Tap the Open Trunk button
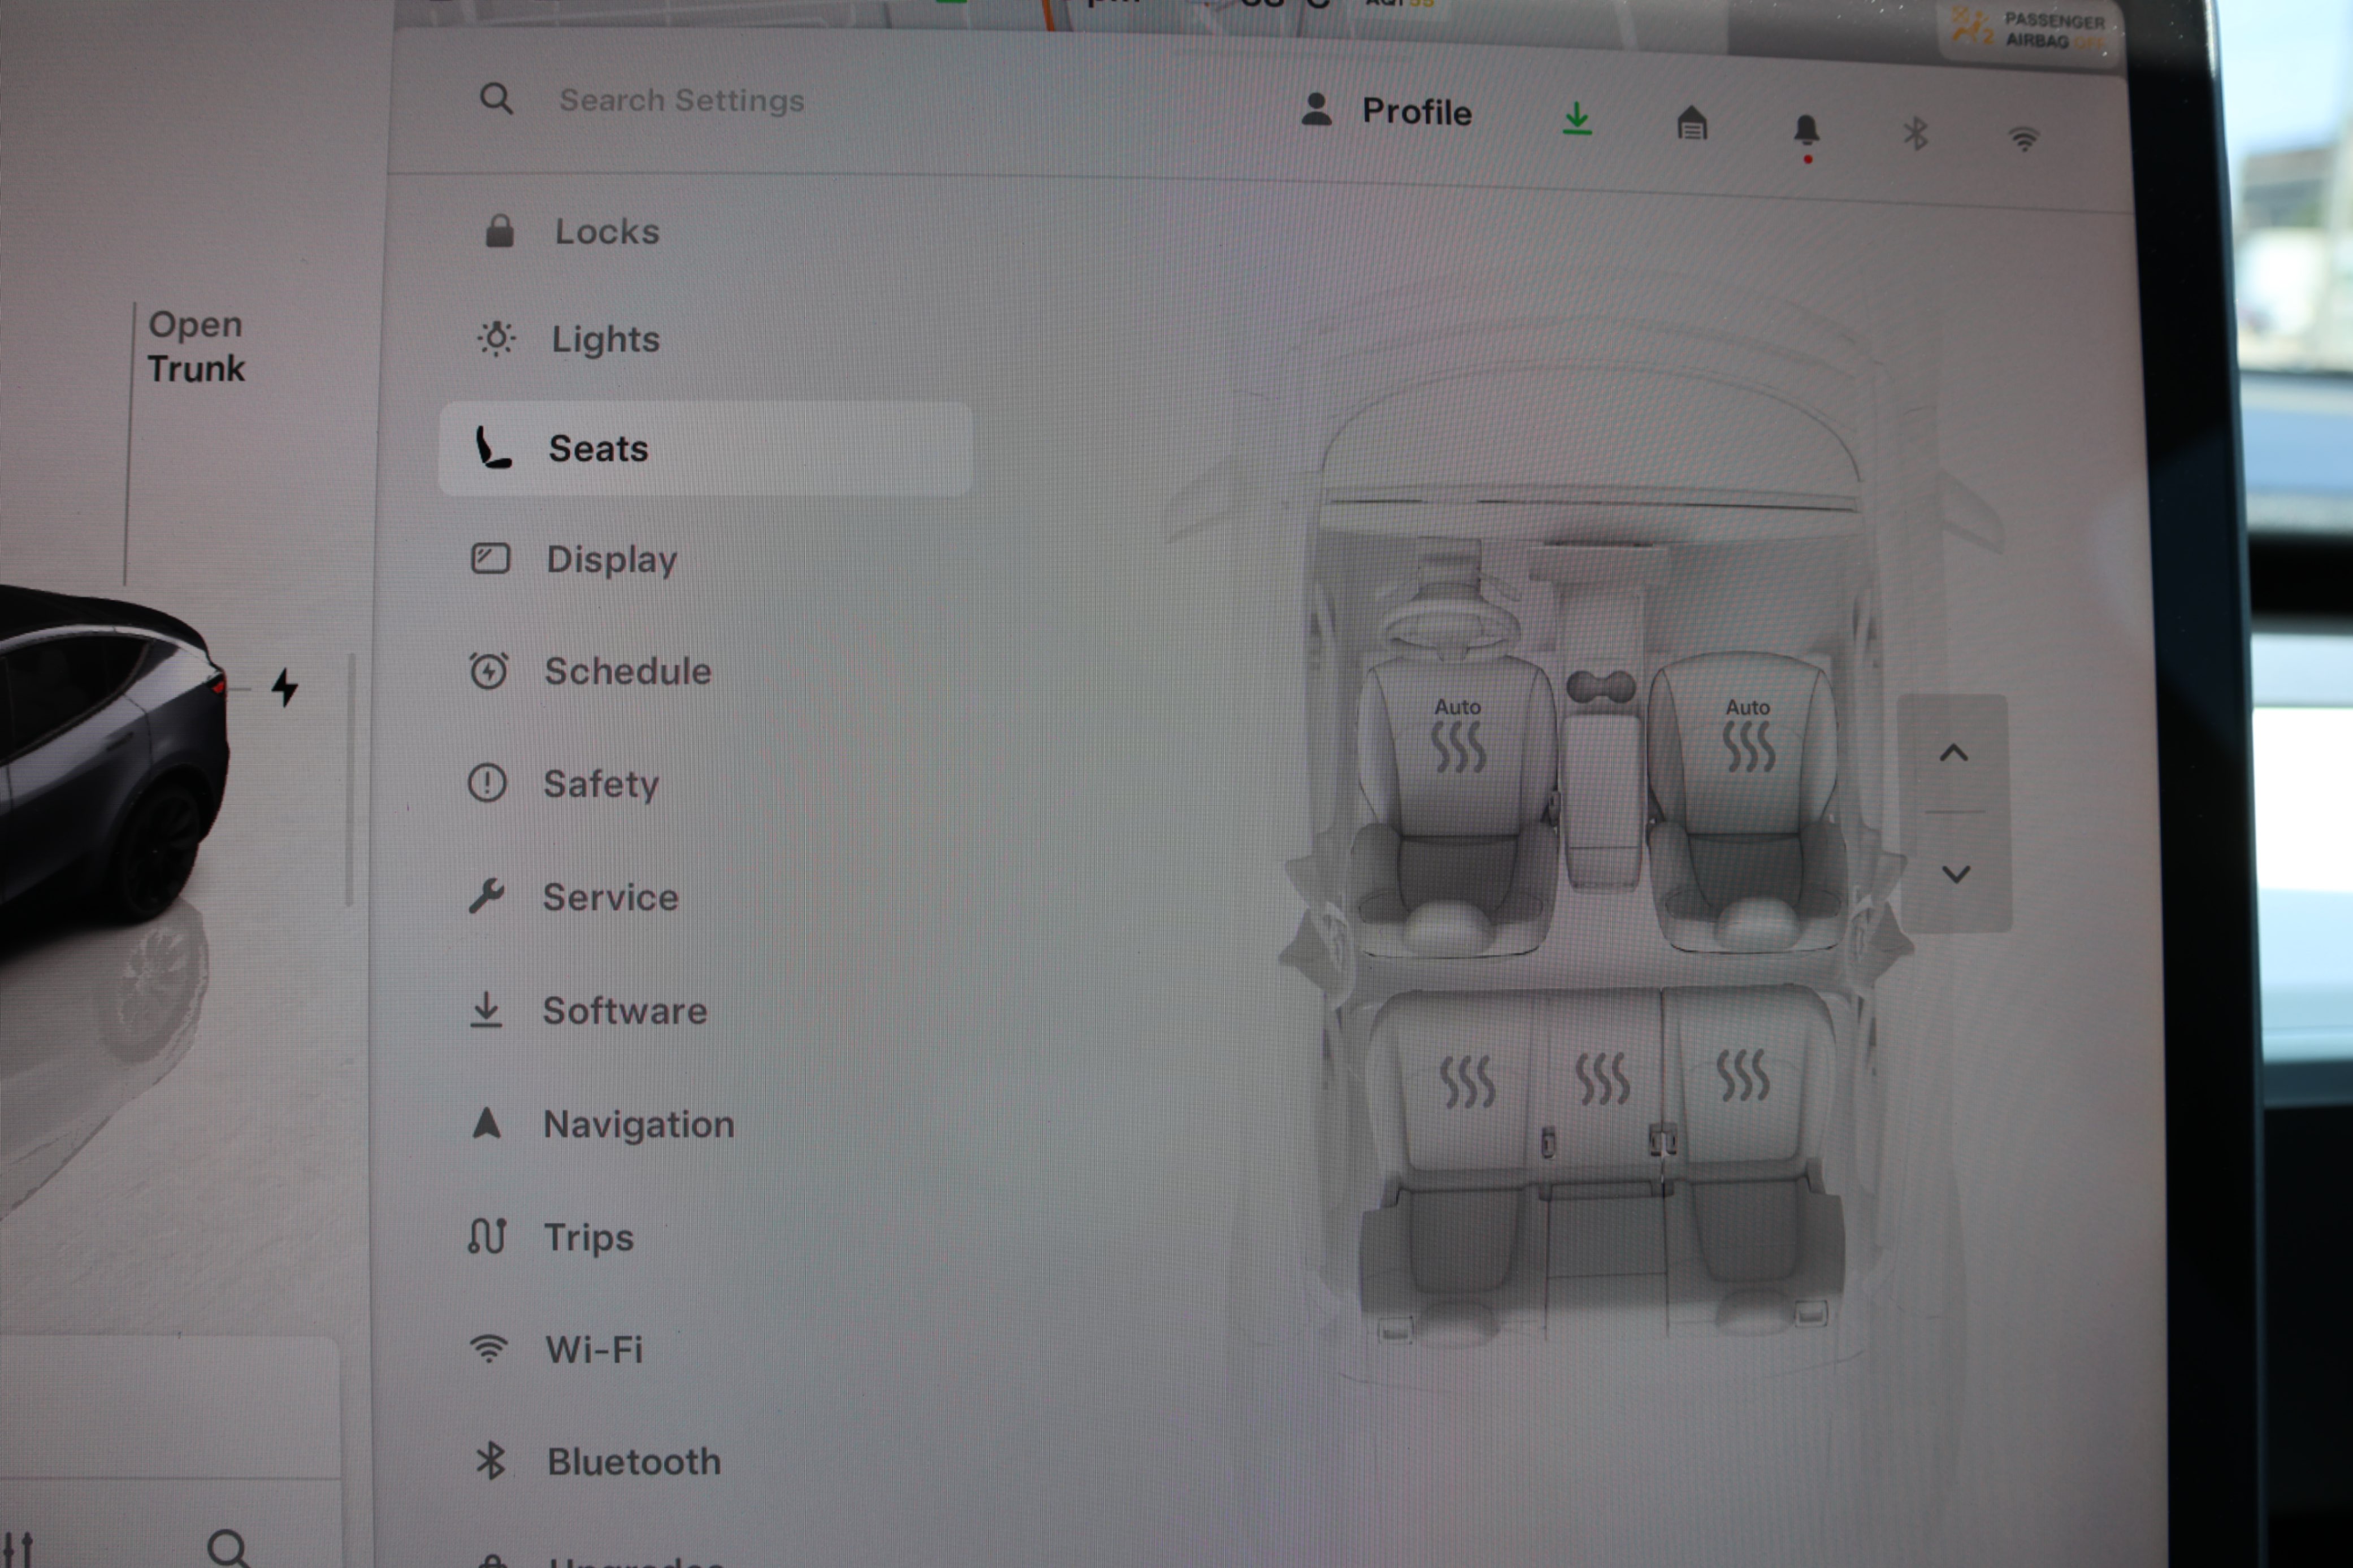Viewport: 2353px width, 1568px height. coord(196,347)
